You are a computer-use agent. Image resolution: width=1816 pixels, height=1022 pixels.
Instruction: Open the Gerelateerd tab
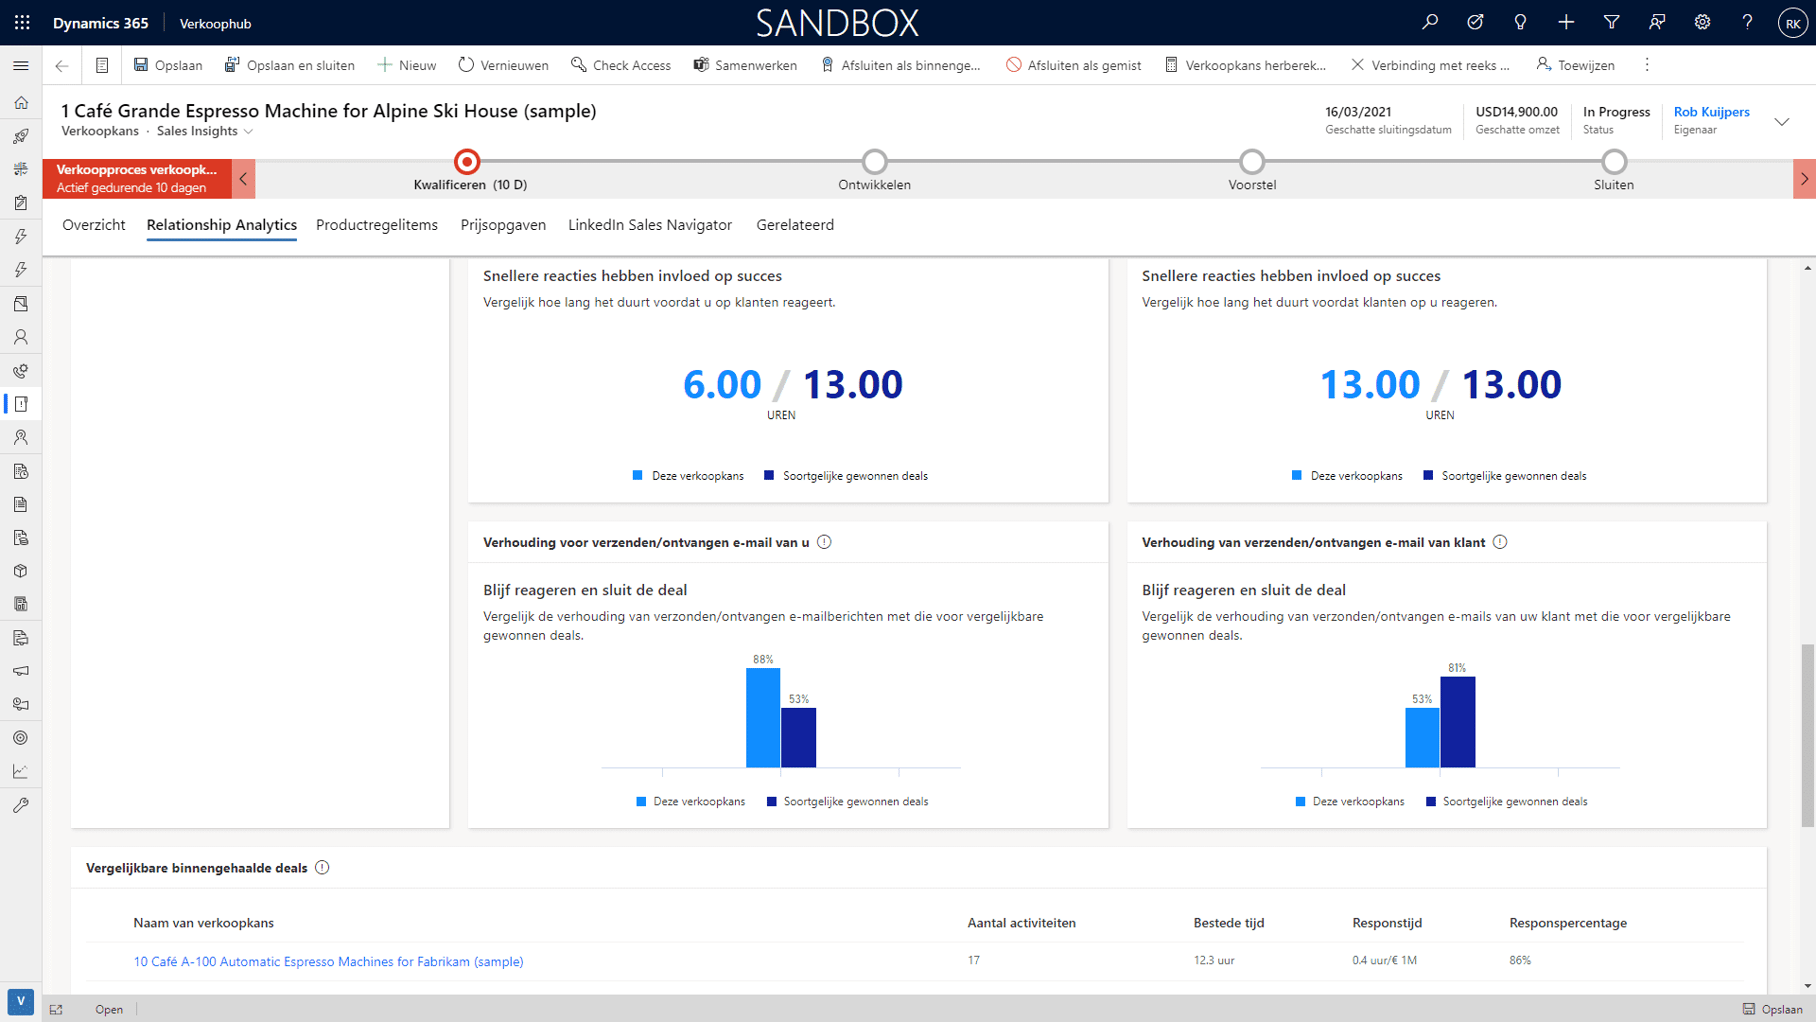[x=795, y=225]
